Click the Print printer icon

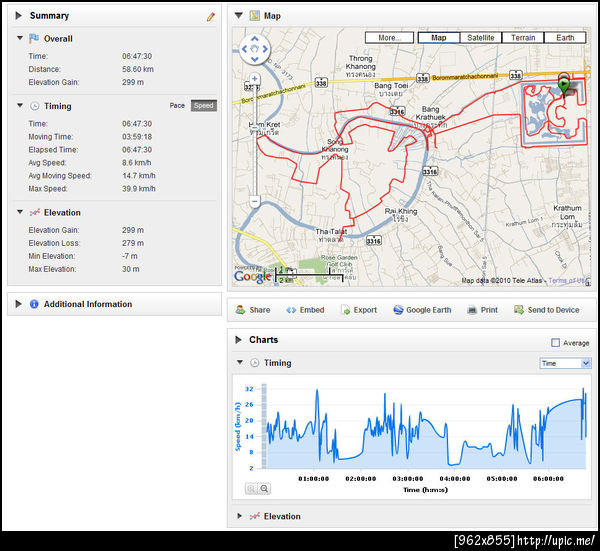point(472,310)
